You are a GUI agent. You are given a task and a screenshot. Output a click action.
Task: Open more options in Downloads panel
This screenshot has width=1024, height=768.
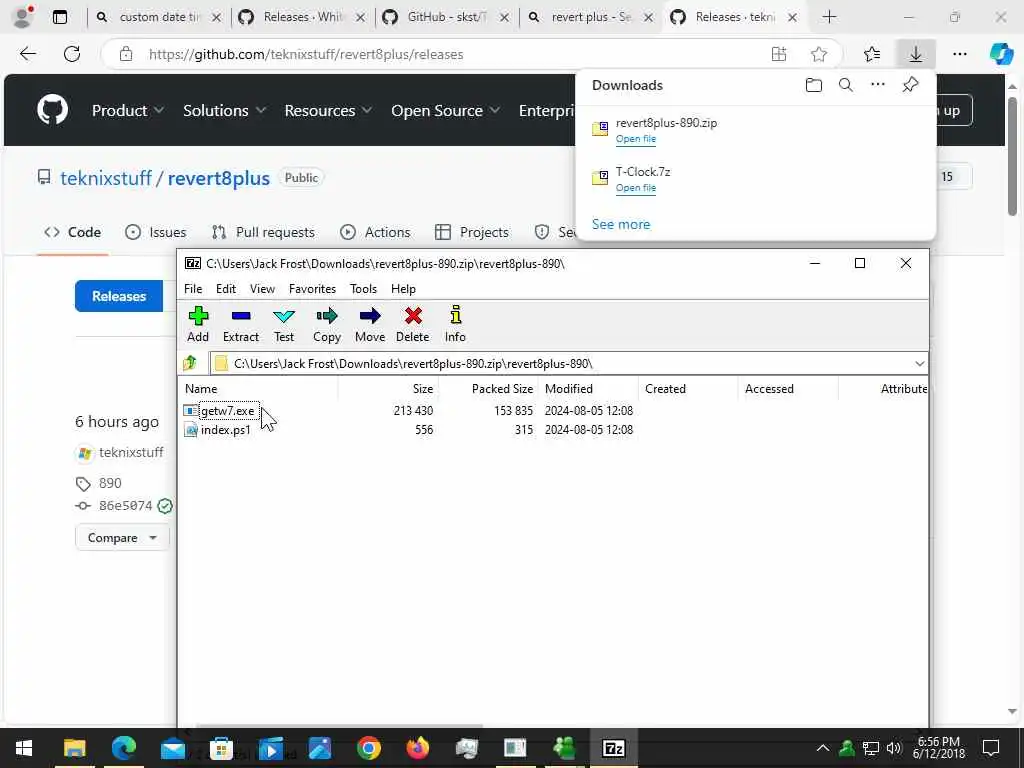(878, 84)
